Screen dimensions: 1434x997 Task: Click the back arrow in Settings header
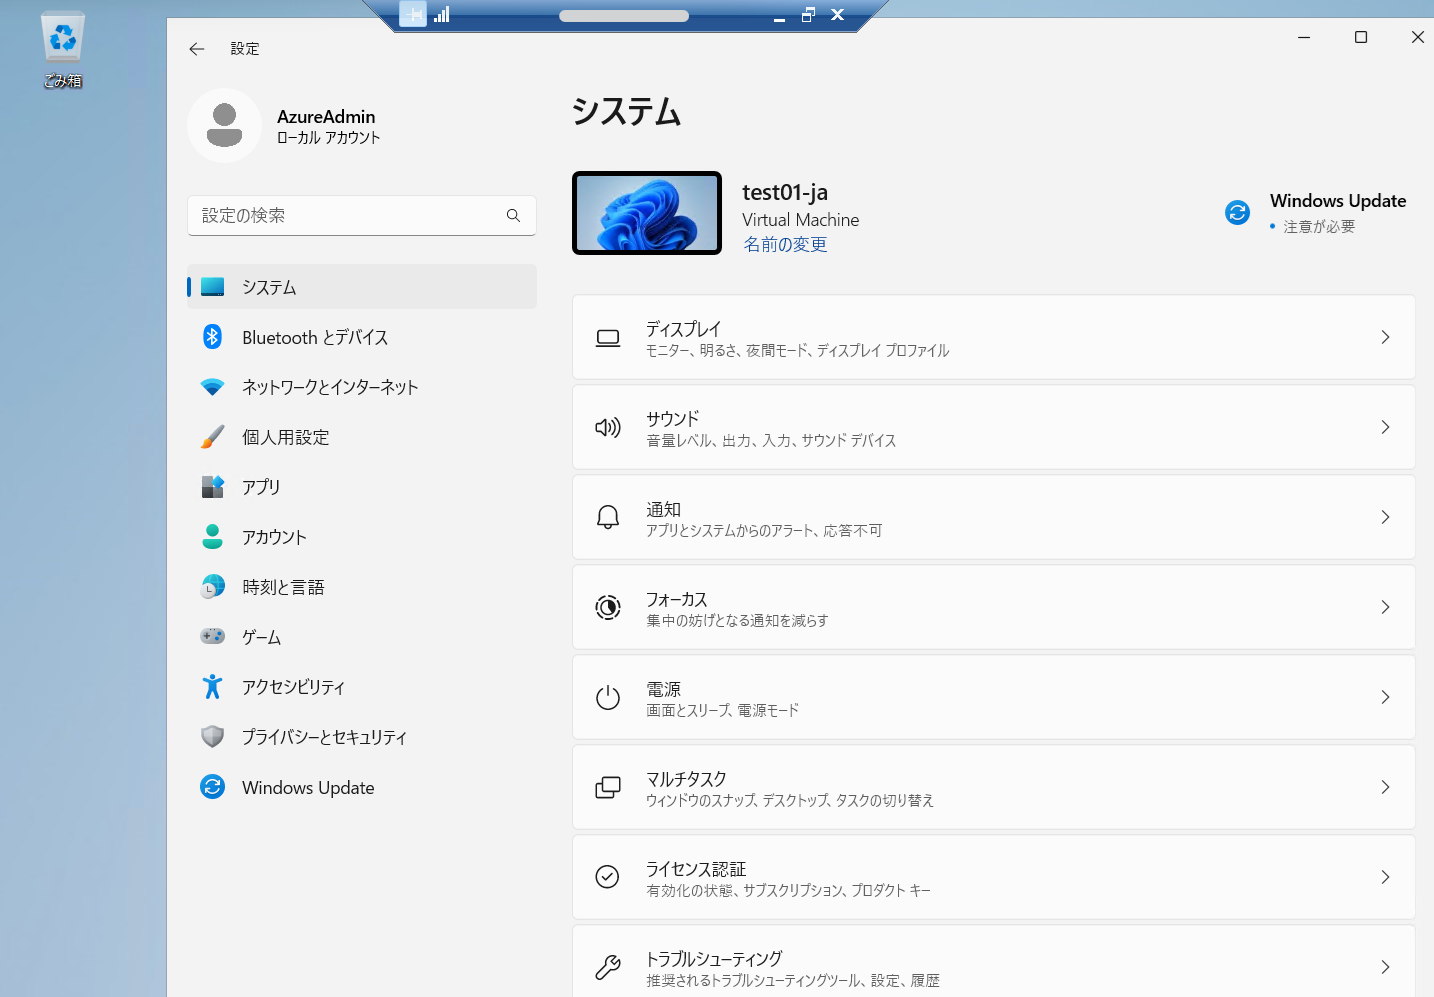197,49
